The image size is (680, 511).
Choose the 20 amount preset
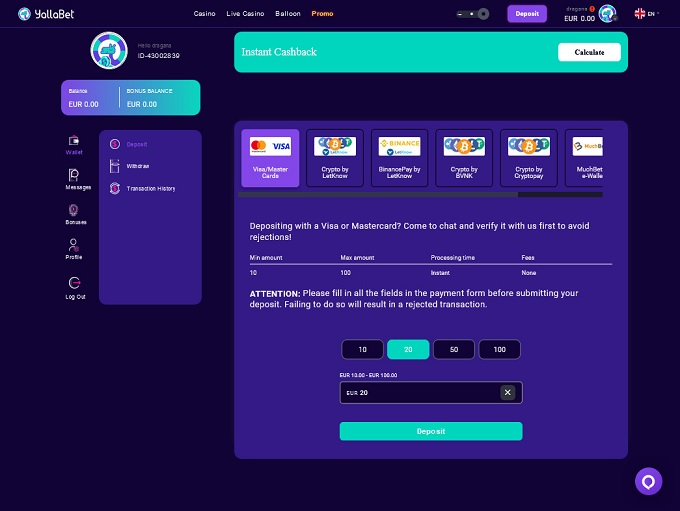tap(408, 349)
